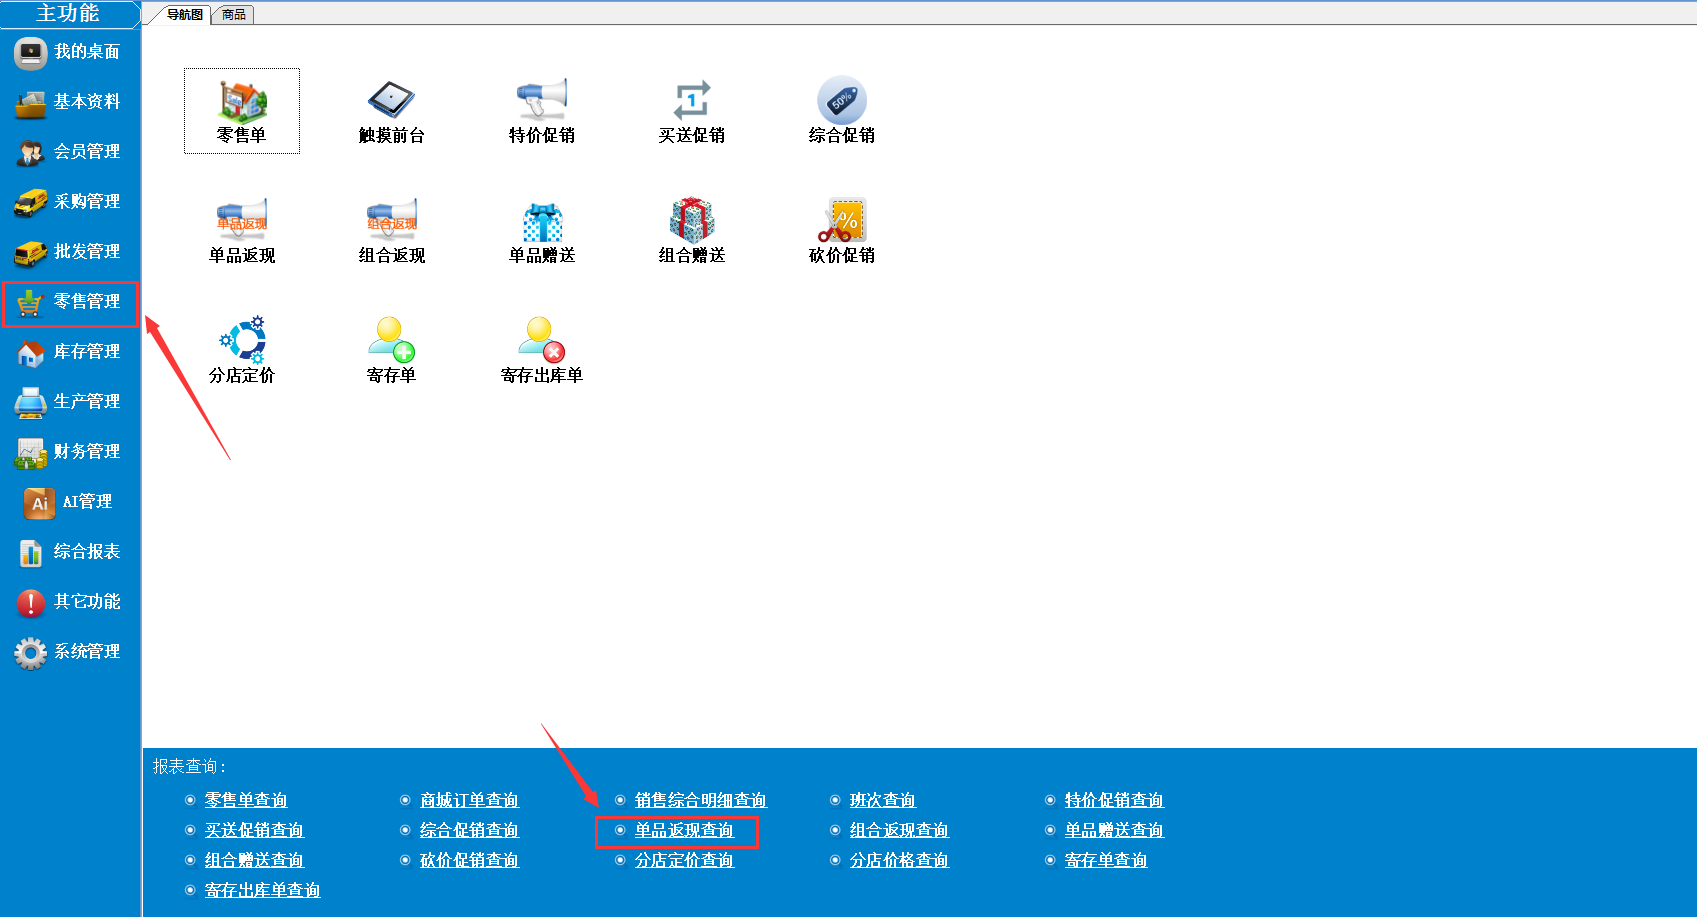Open 寄存单查询 report link

(x=1106, y=860)
